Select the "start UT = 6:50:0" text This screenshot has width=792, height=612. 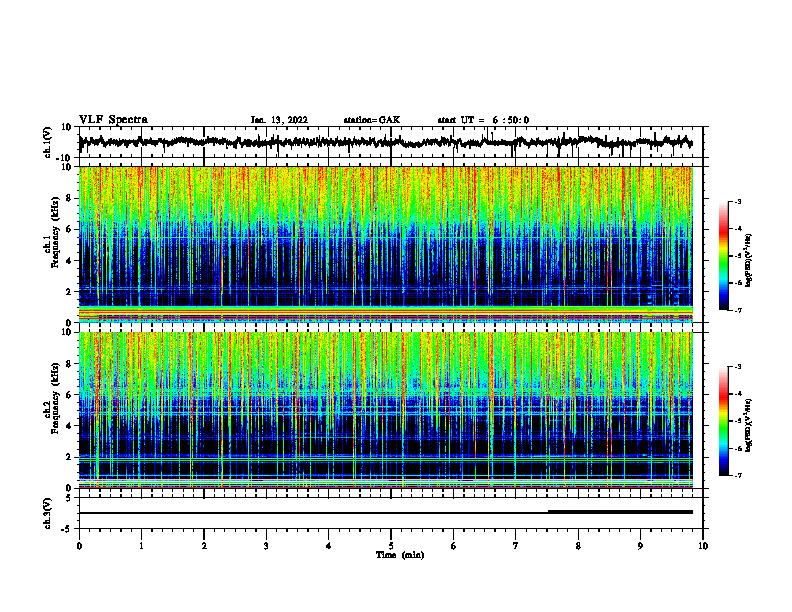pyautogui.click(x=483, y=120)
